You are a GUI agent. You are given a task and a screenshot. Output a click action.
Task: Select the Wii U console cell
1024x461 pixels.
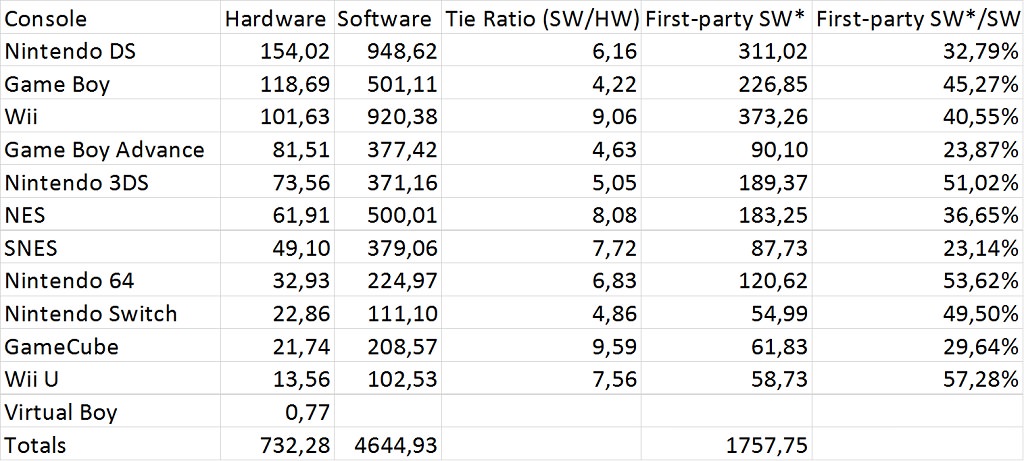click(110, 378)
